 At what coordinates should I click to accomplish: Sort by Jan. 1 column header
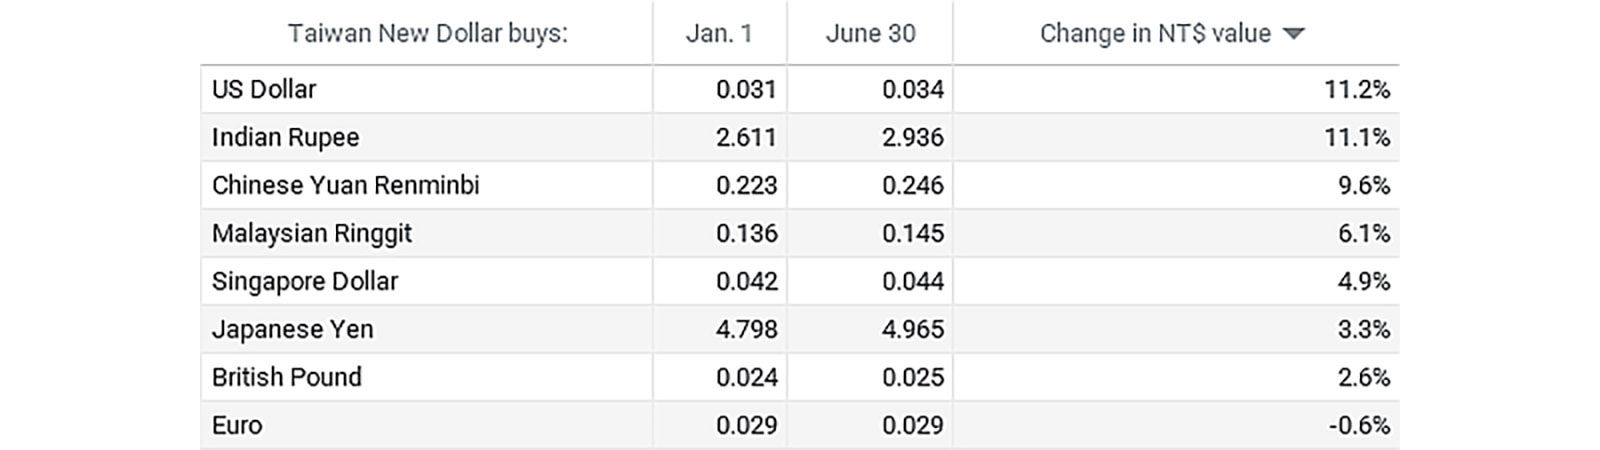point(719,34)
